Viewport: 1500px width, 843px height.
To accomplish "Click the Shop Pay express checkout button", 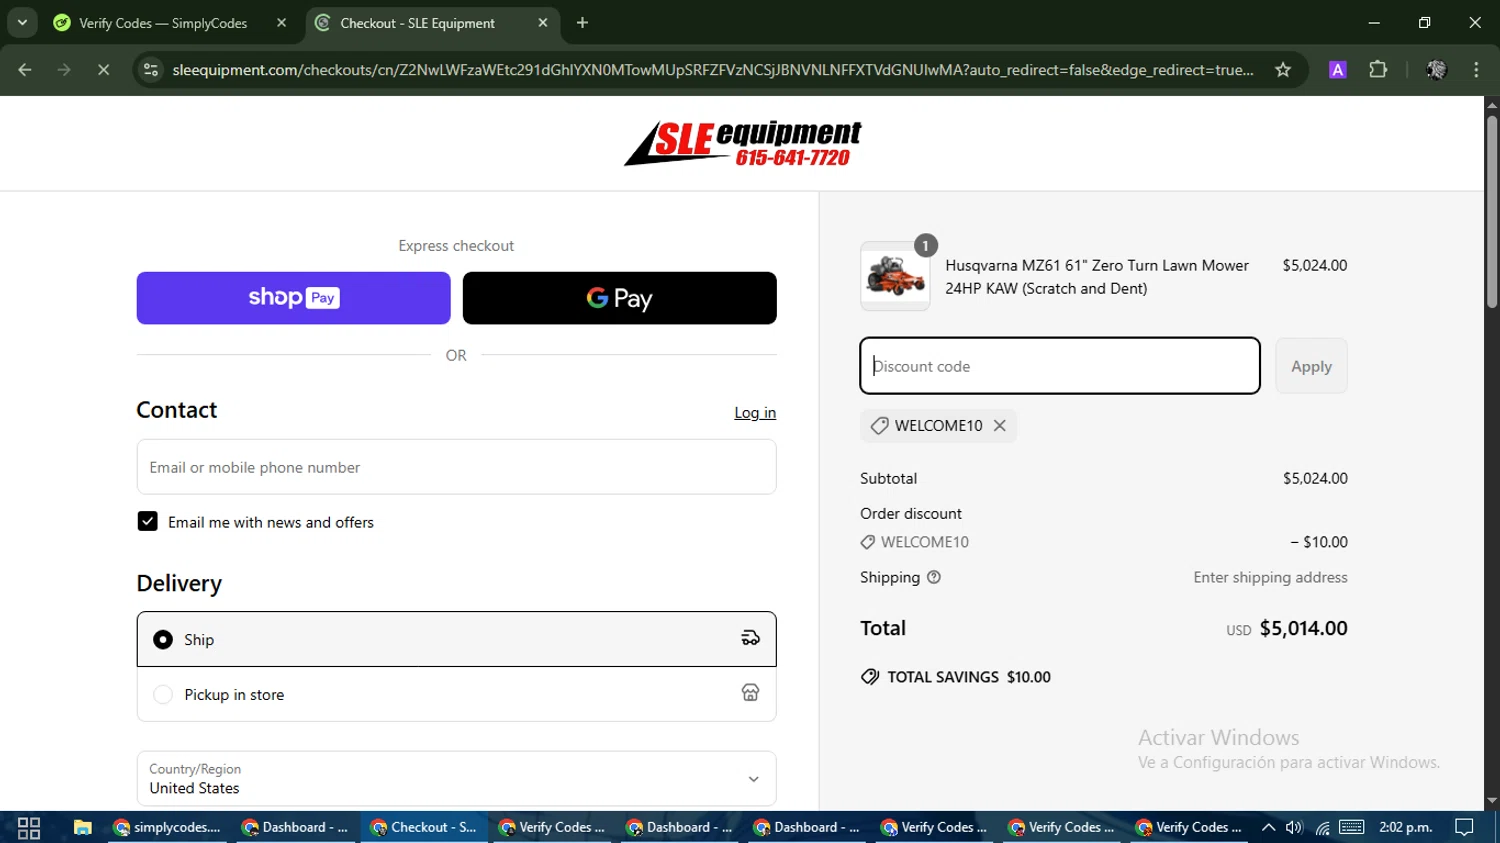I will point(293,298).
